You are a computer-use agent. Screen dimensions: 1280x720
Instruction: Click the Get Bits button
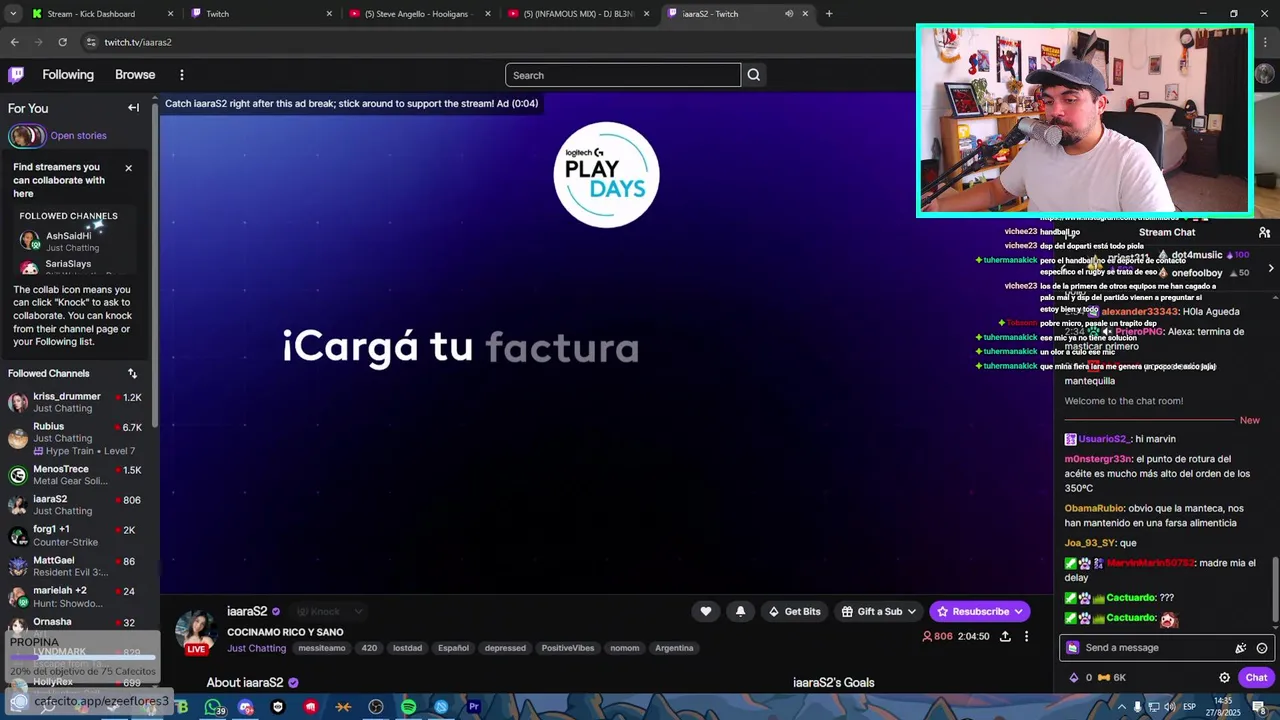tap(794, 611)
